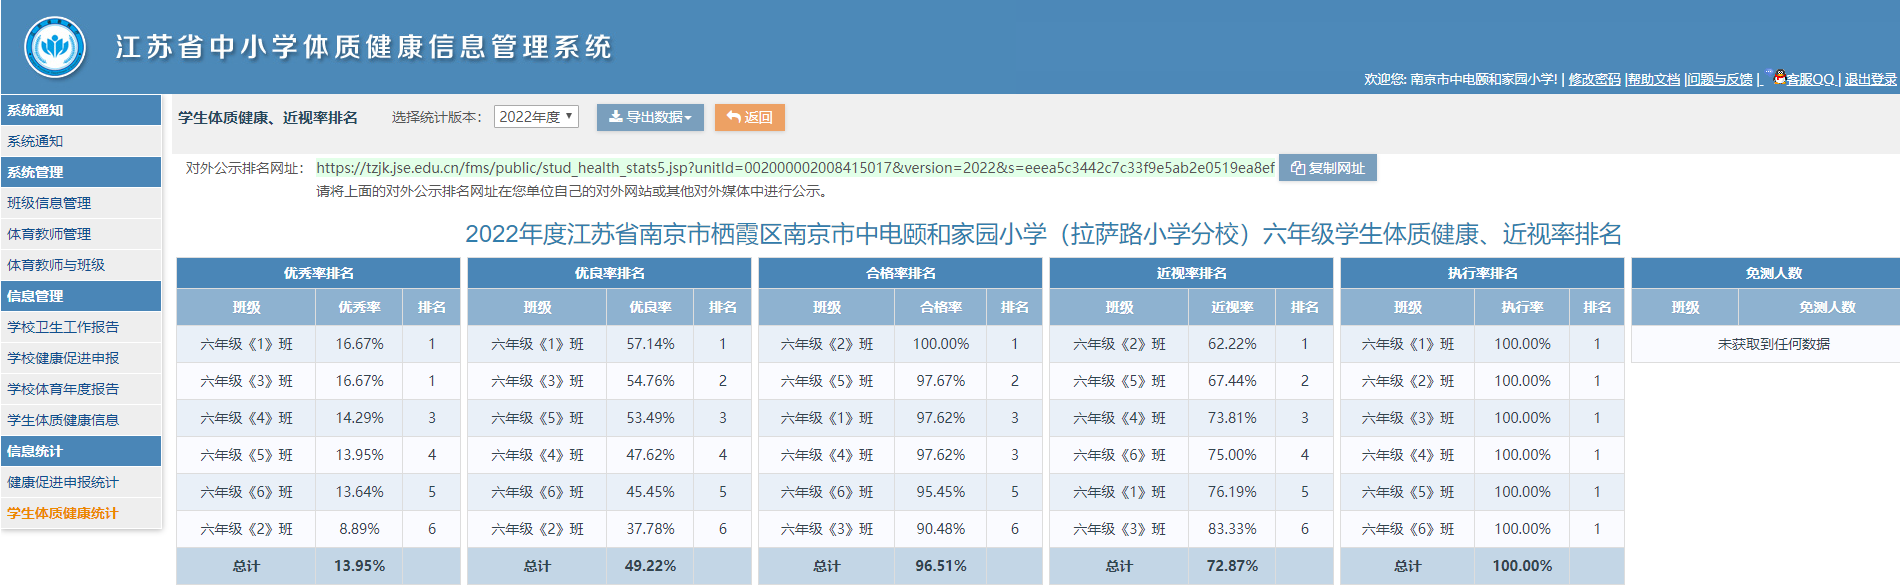
Task: Click the 90.48% pass rate cell
Action: (x=941, y=529)
